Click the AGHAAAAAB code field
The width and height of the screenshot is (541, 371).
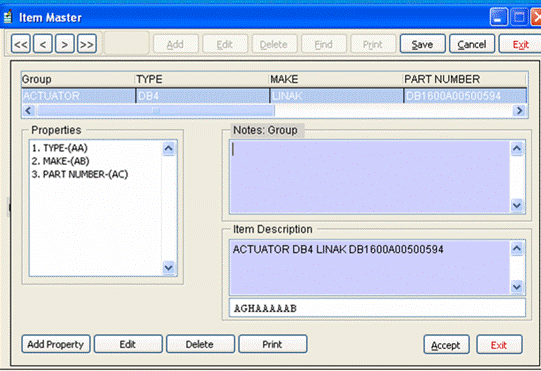(377, 308)
